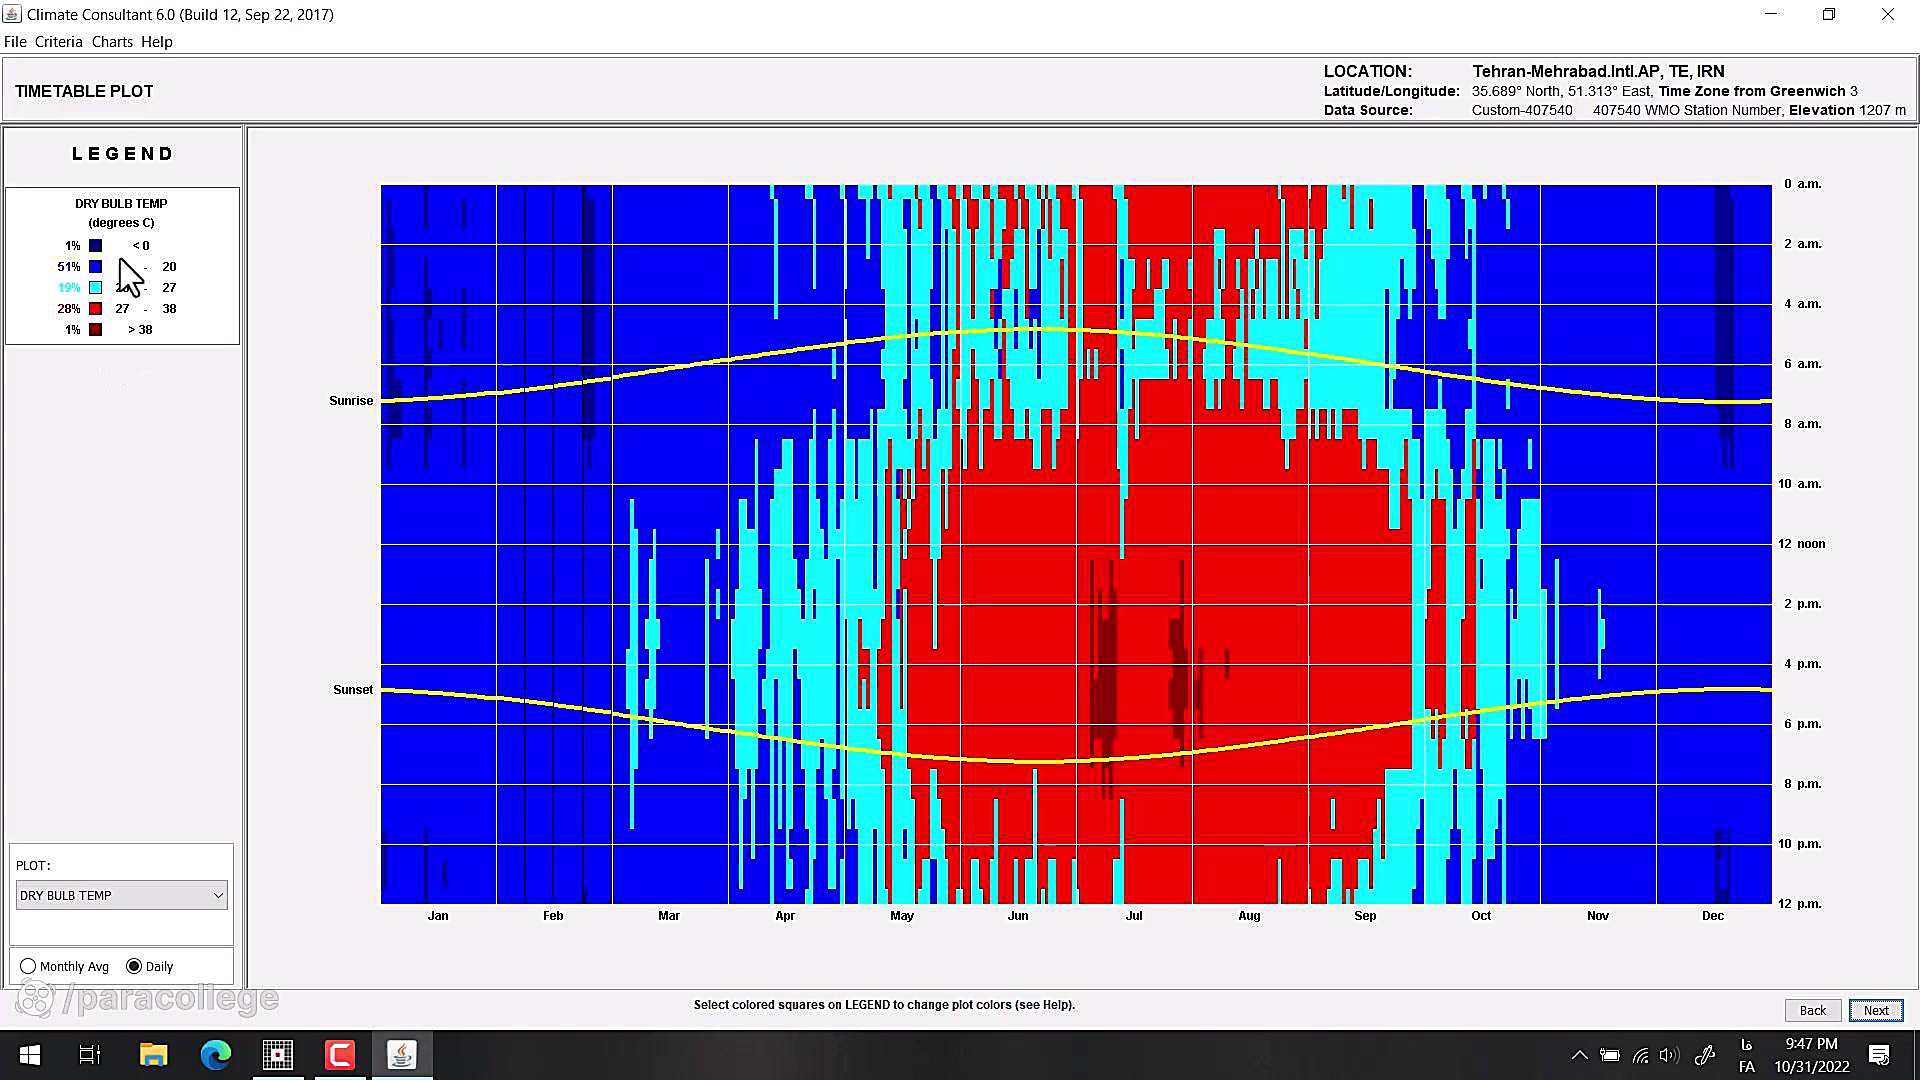The width and height of the screenshot is (1920, 1080).
Task: Open the Charts menu
Action: 112,42
